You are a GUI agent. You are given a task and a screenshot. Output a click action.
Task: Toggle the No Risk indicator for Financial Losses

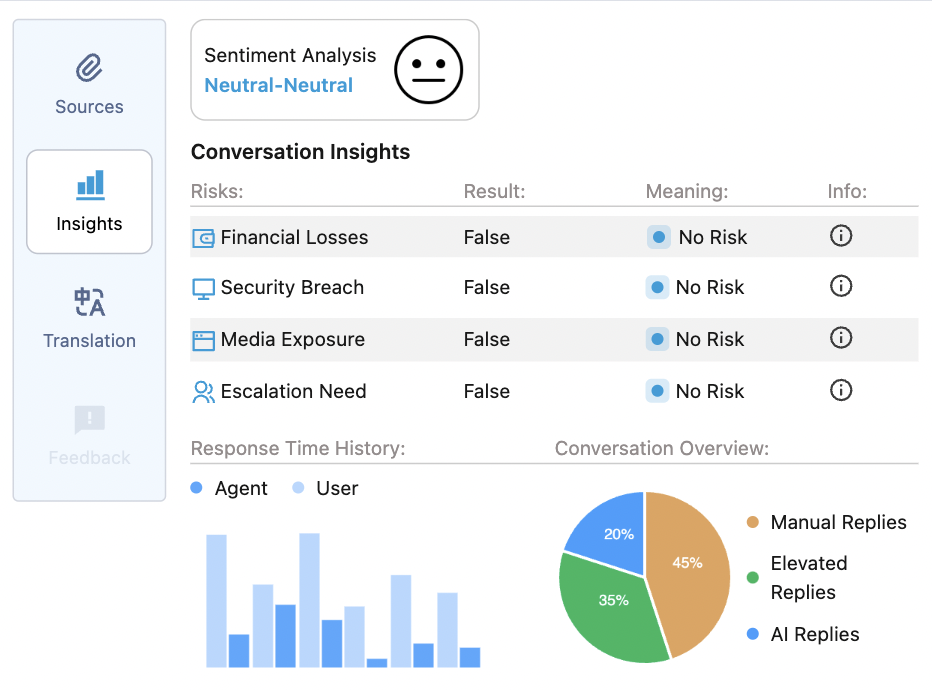click(657, 237)
